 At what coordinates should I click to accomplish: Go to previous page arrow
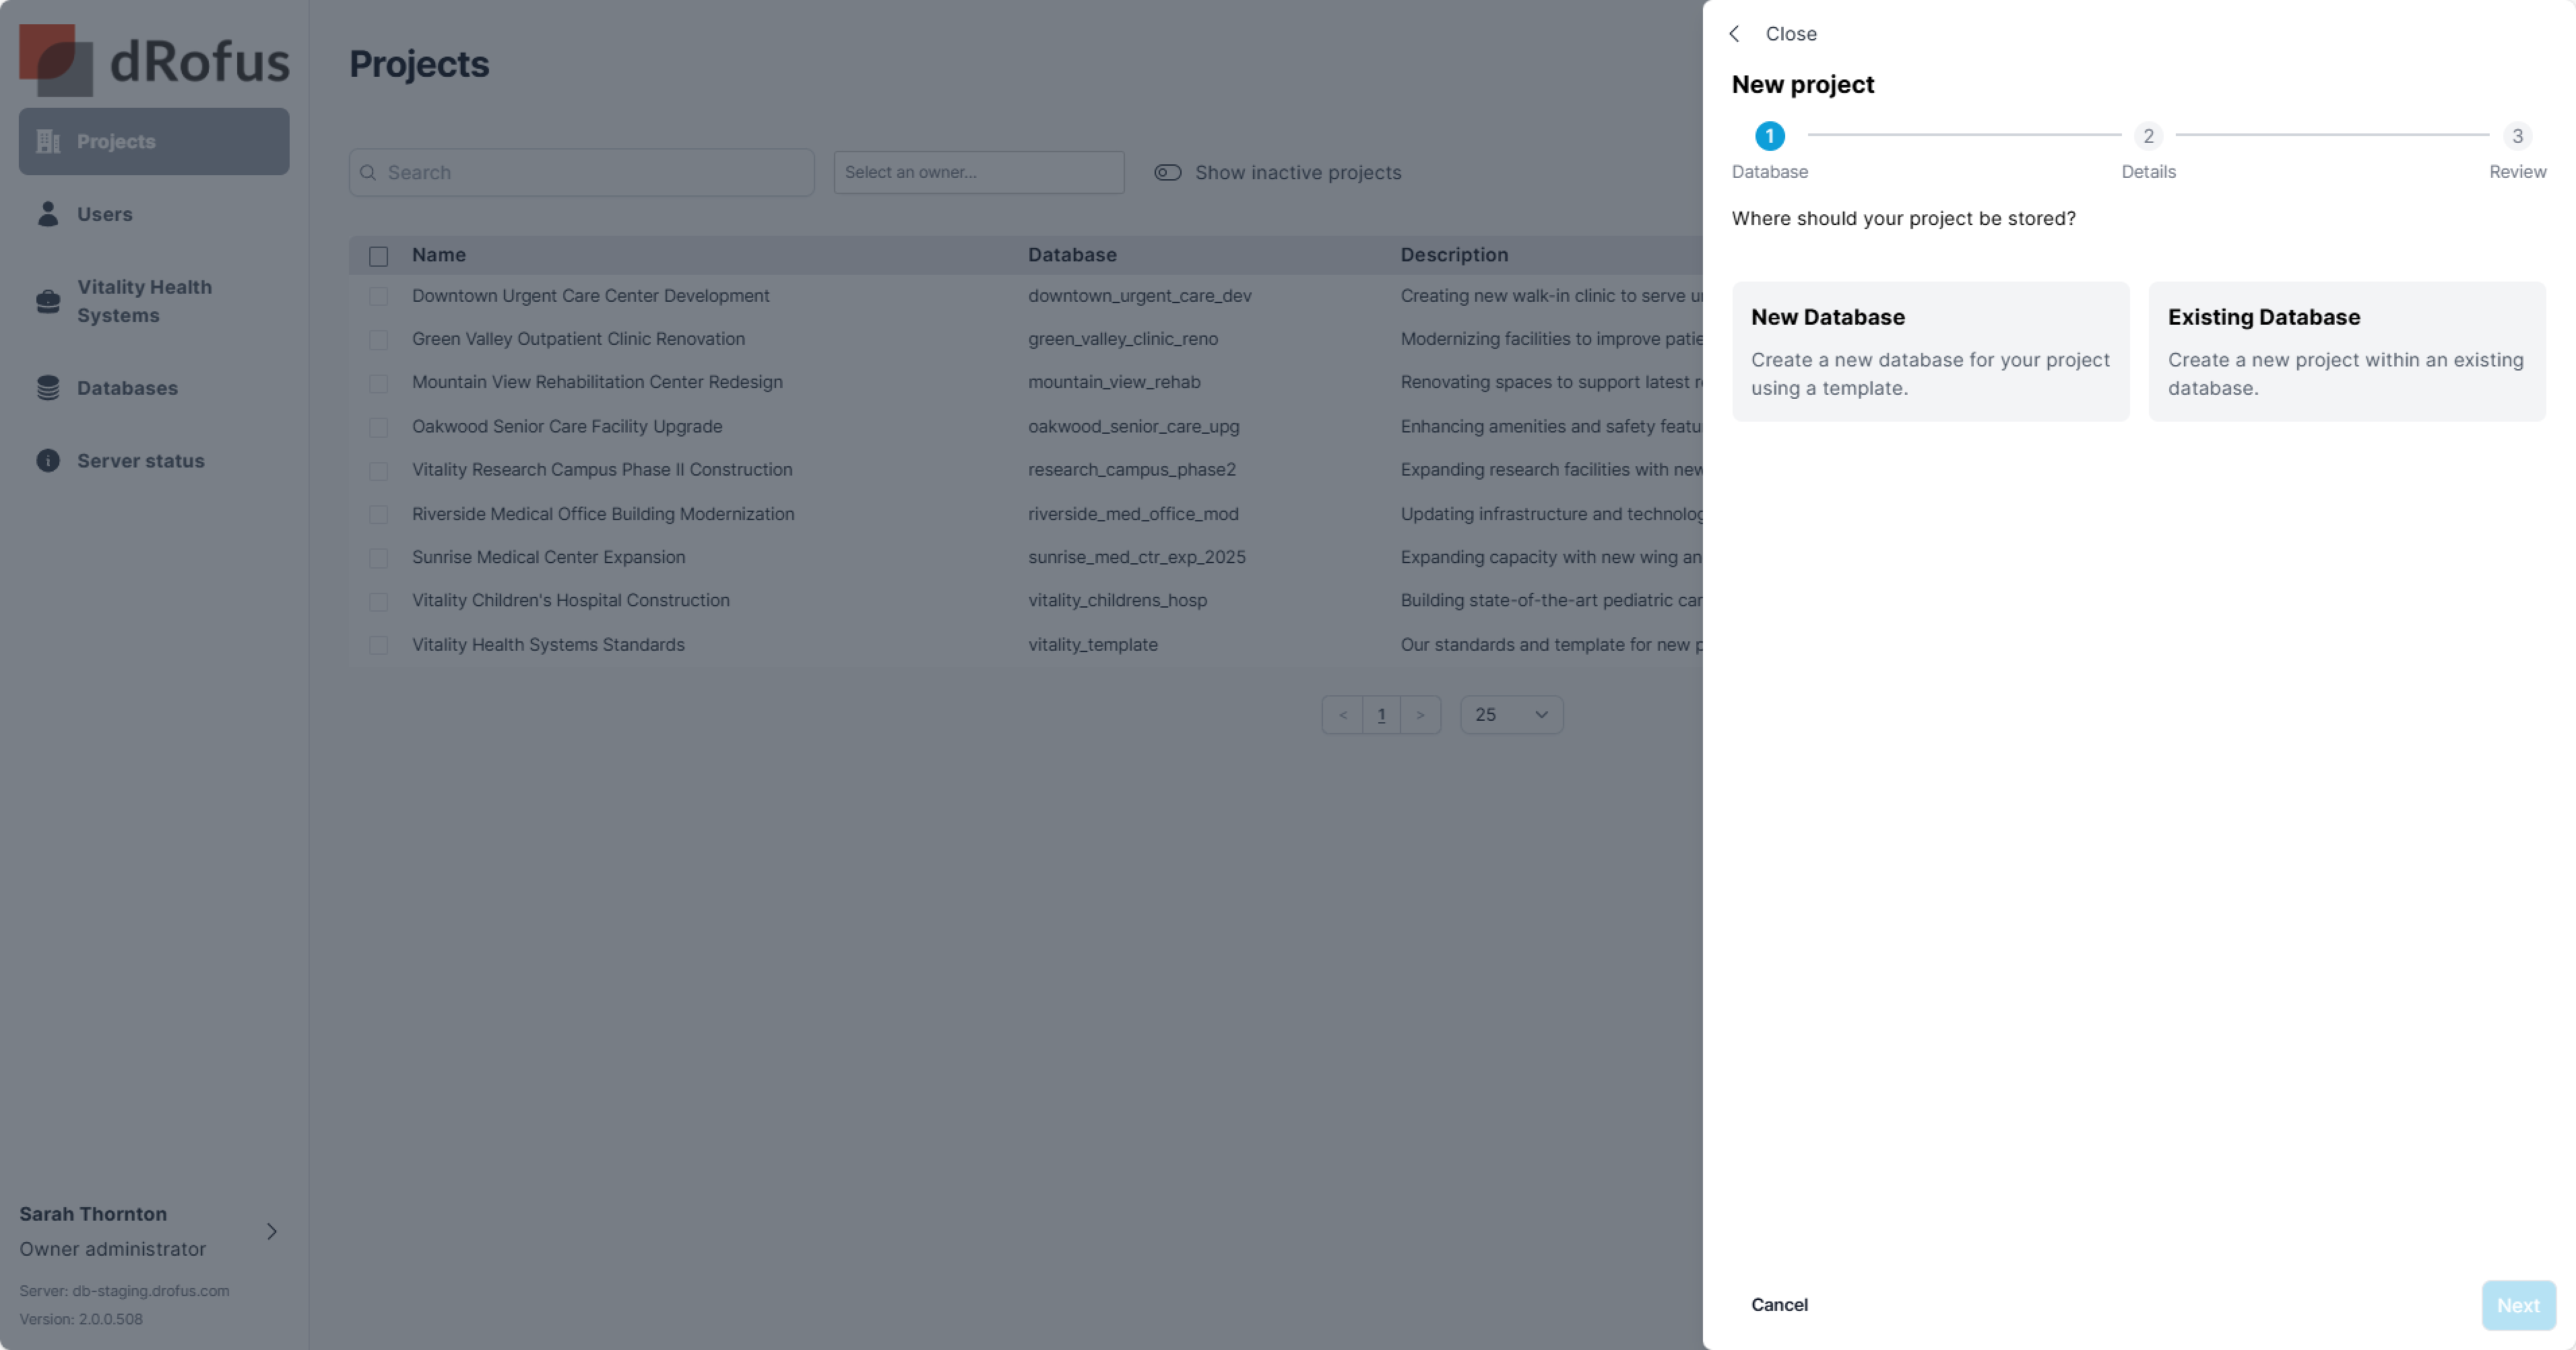tap(1342, 714)
